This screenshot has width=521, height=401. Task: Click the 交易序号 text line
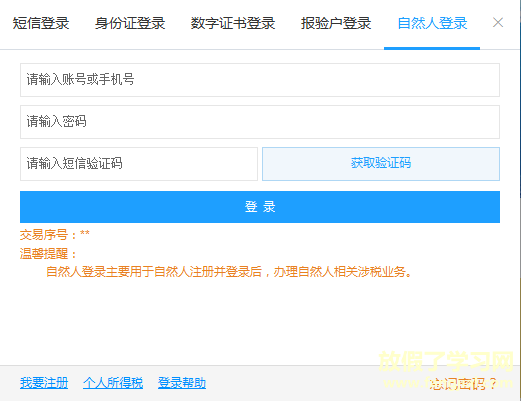coord(55,235)
